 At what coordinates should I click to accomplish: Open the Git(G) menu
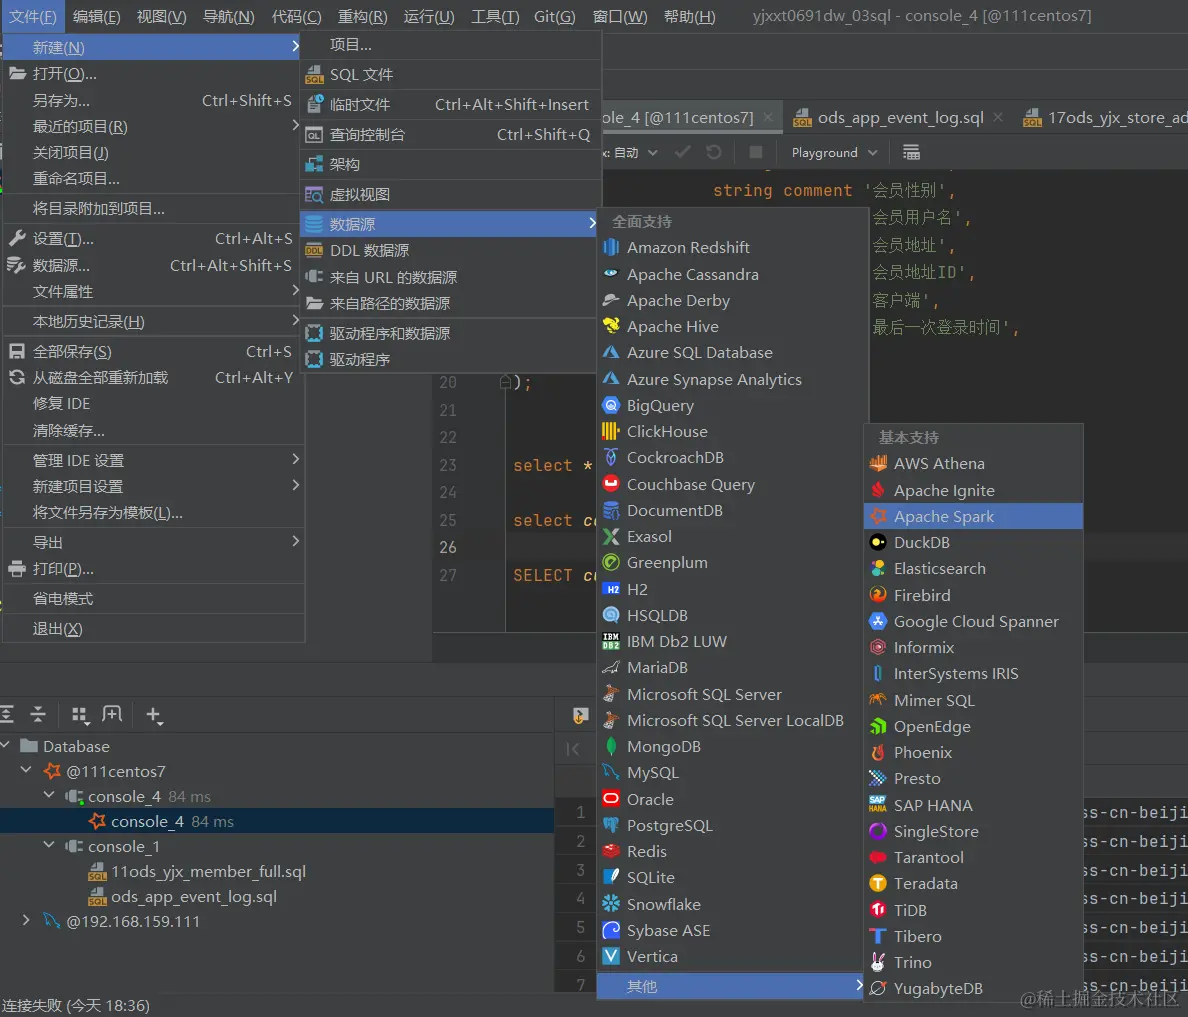555,16
